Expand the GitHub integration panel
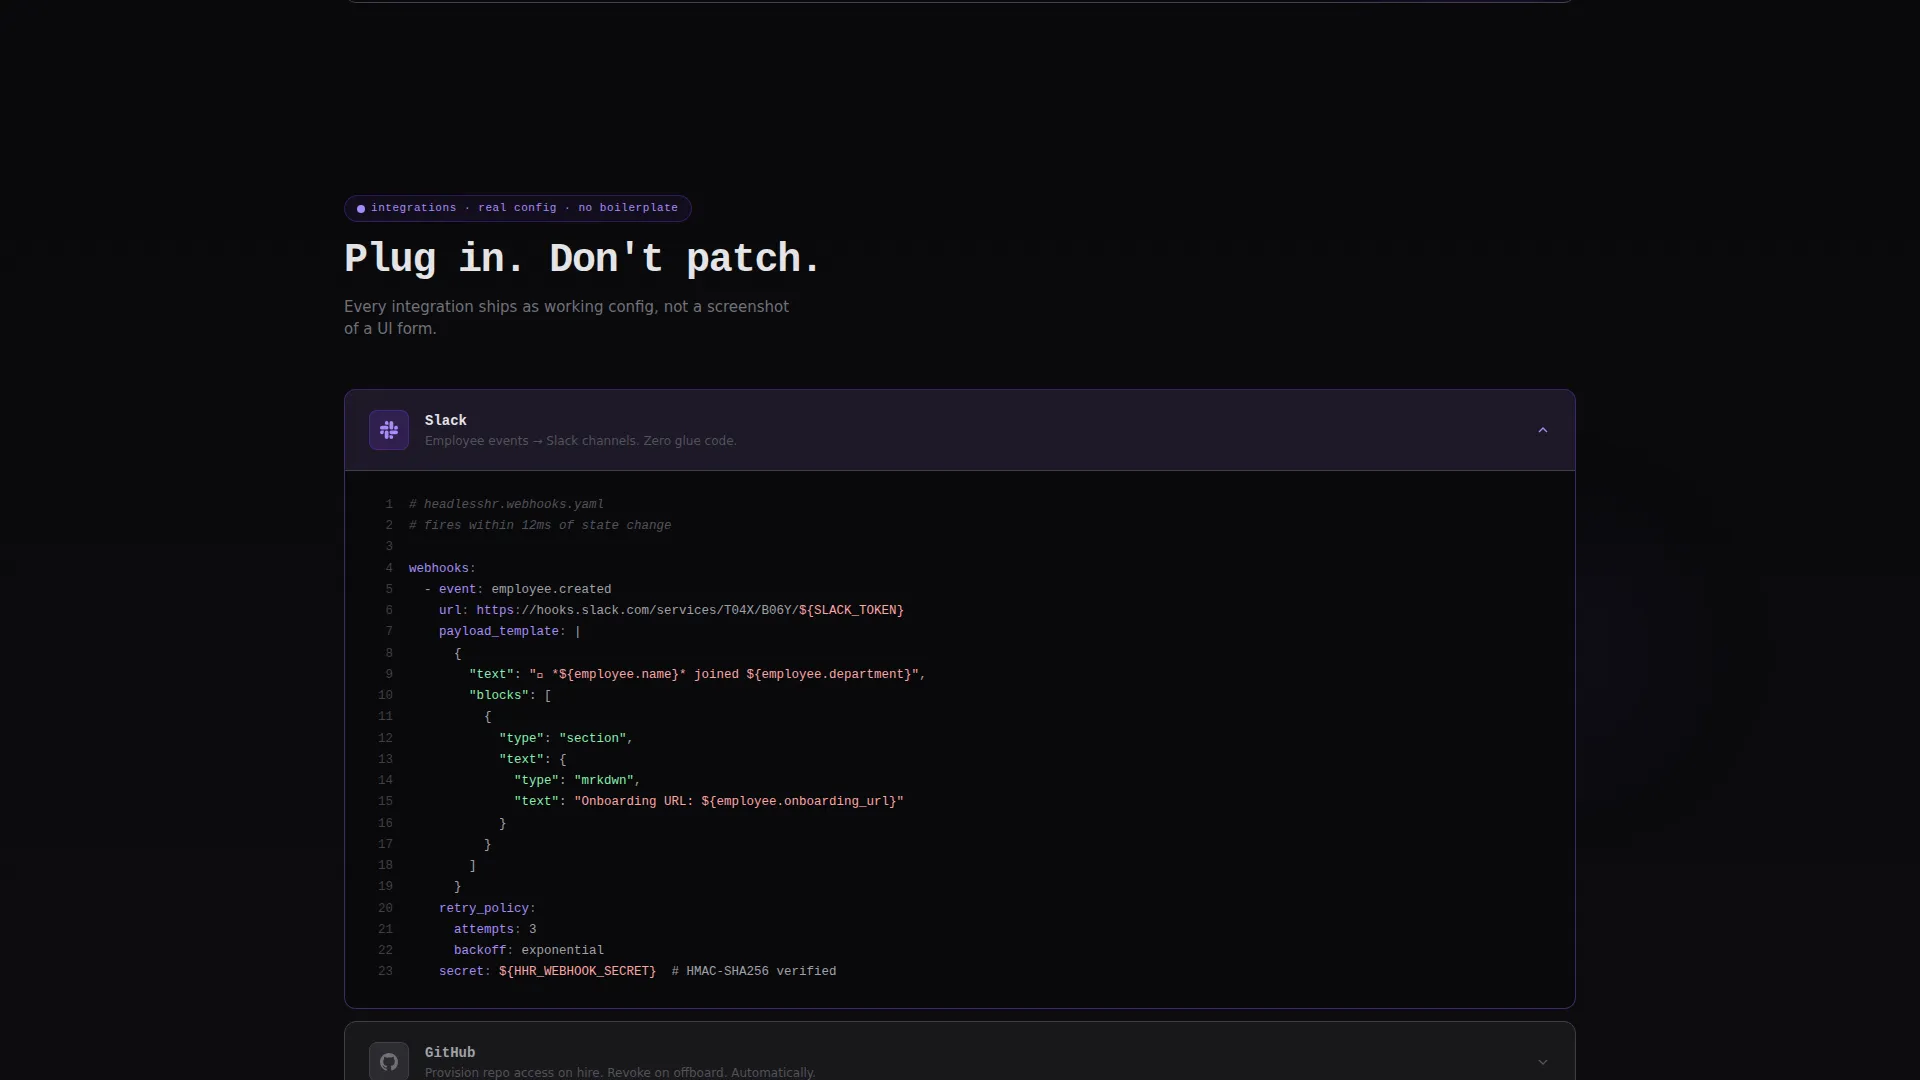This screenshot has height=1080, width=1920. 1542,1062
